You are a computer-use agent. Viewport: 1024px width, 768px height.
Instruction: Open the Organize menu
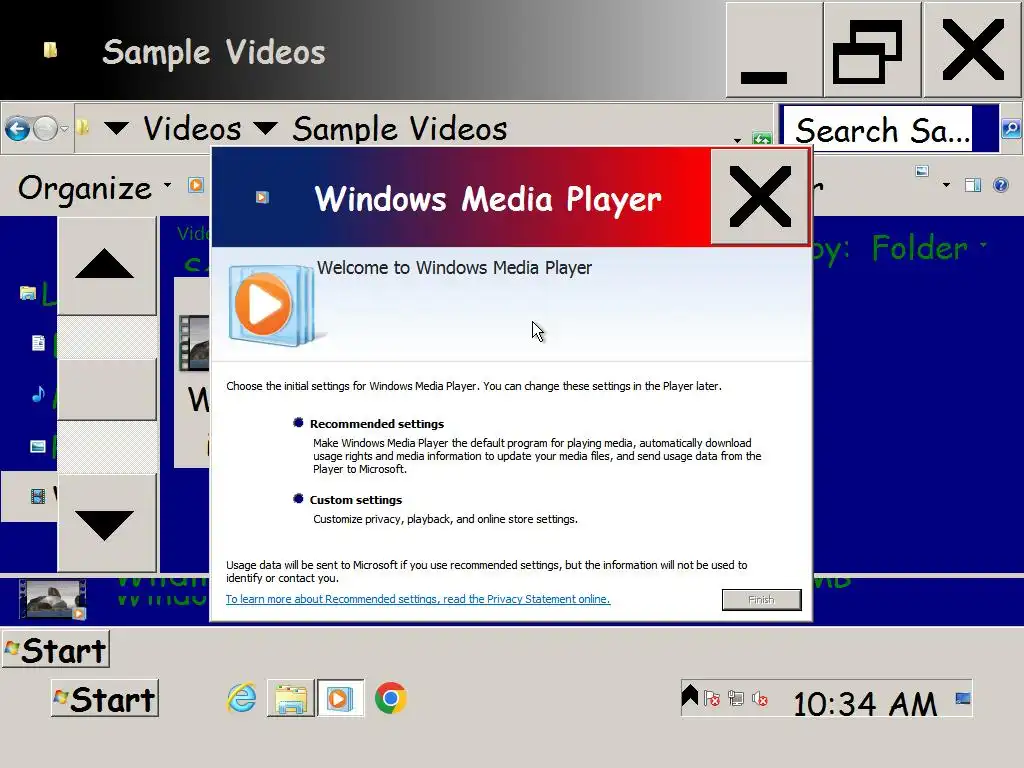[95, 188]
